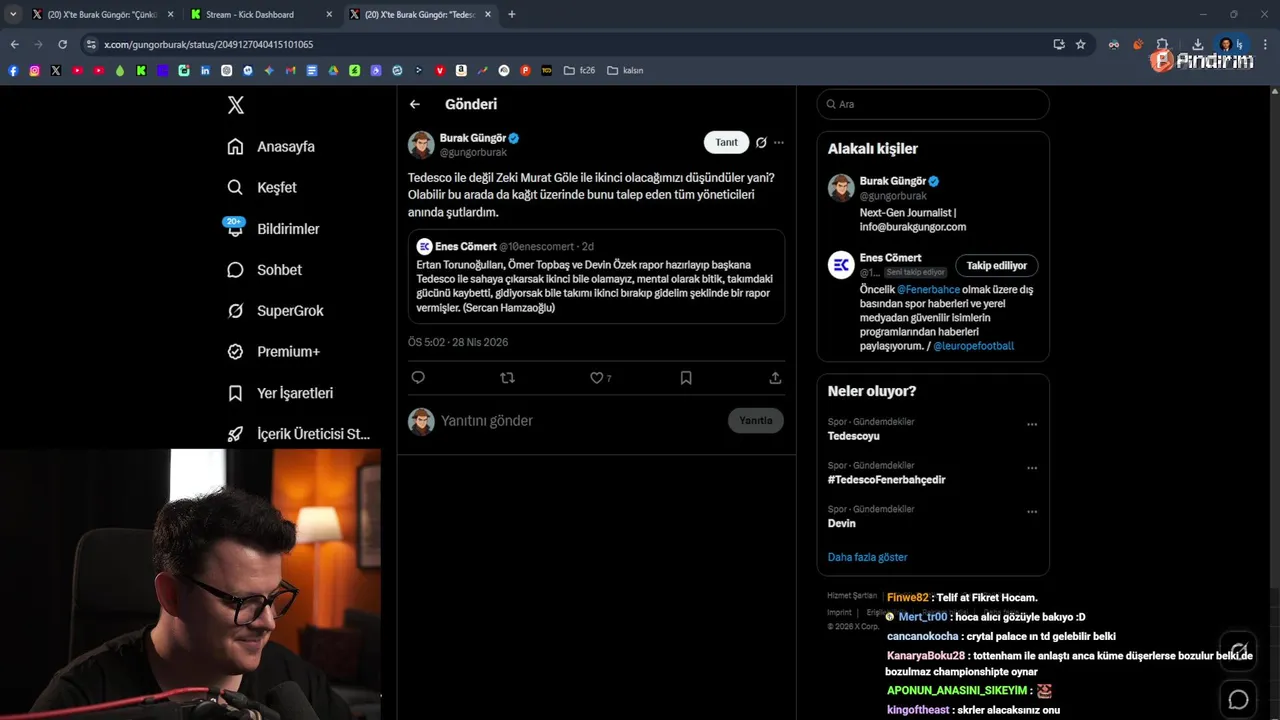Open the Chrome profile avatar button
Image resolution: width=1280 pixels, height=720 pixels.
click(1225, 44)
